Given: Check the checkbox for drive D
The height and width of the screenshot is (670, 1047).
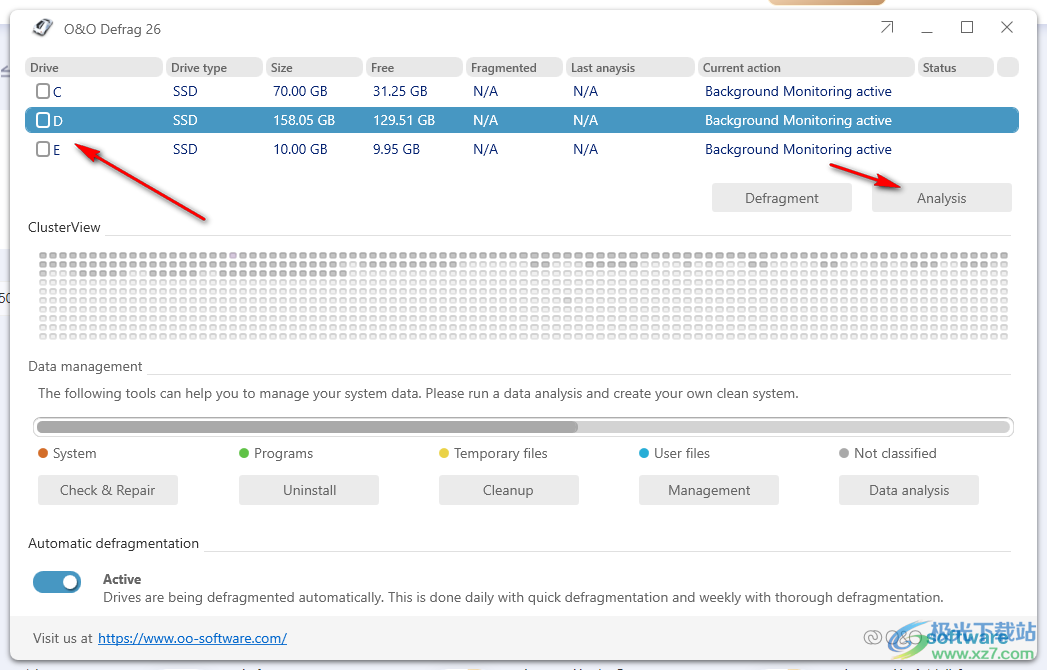Looking at the screenshot, I should (x=43, y=120).
